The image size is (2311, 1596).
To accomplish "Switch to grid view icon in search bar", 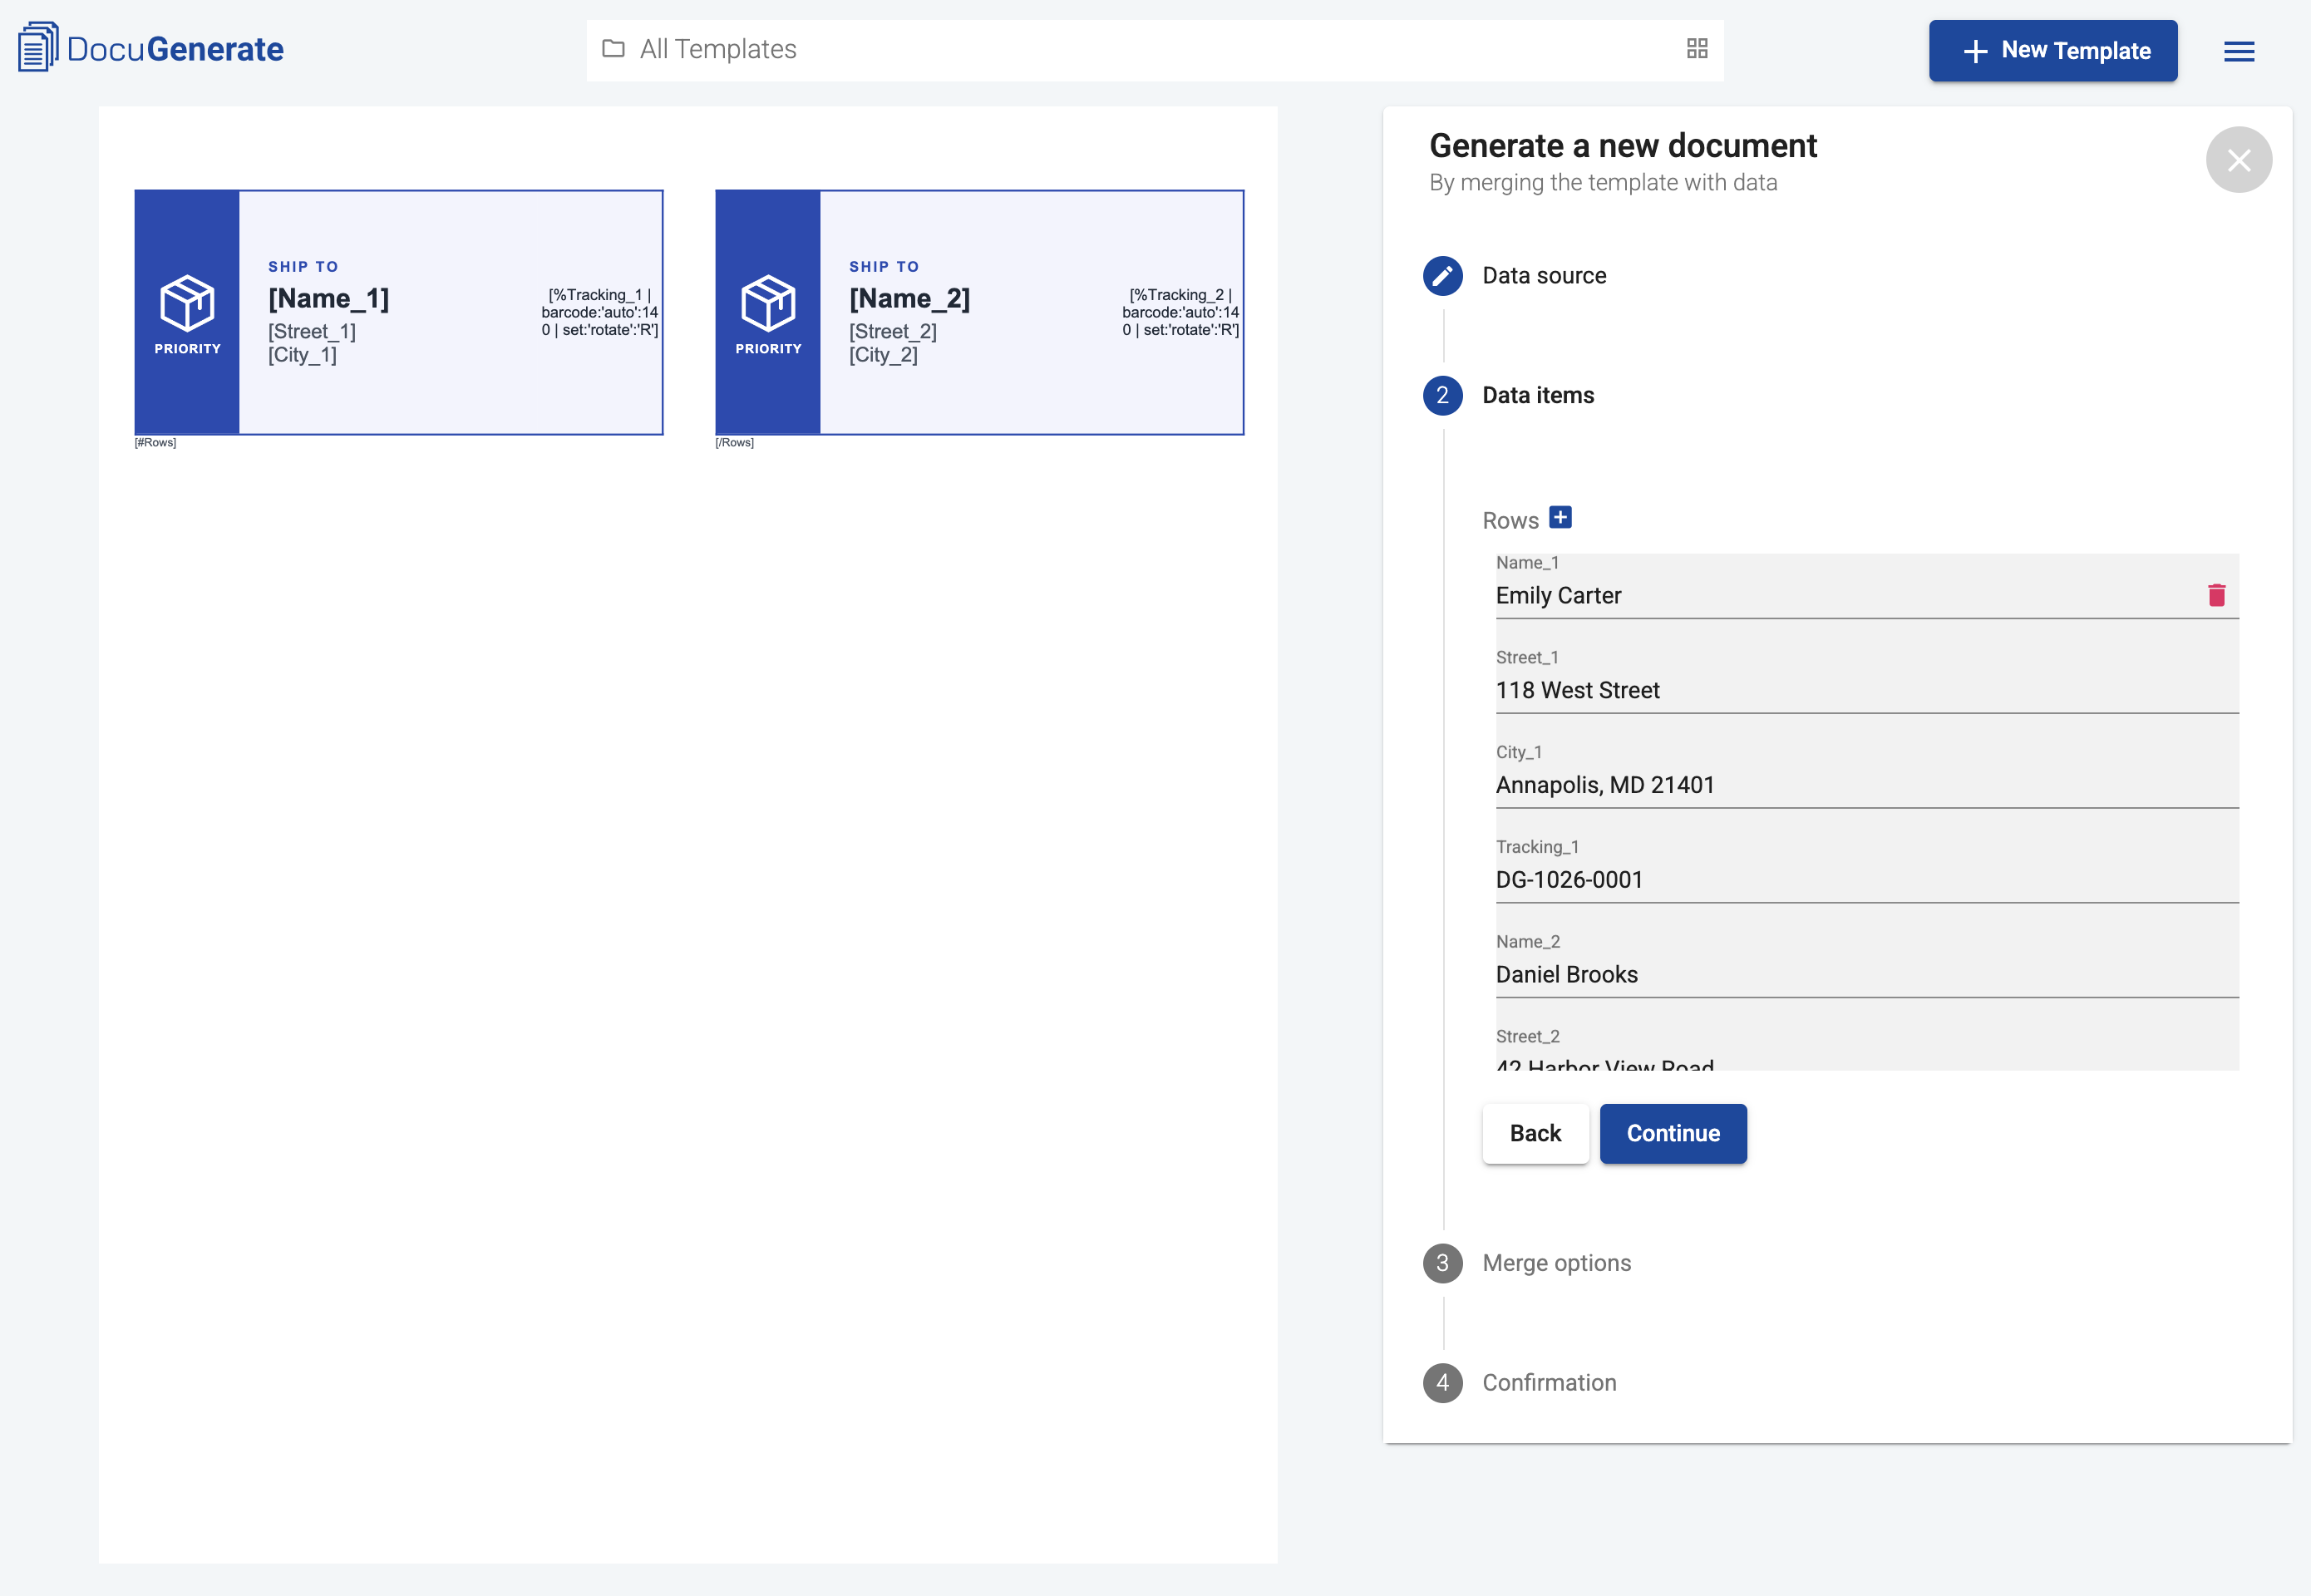I will point(1697,48).
